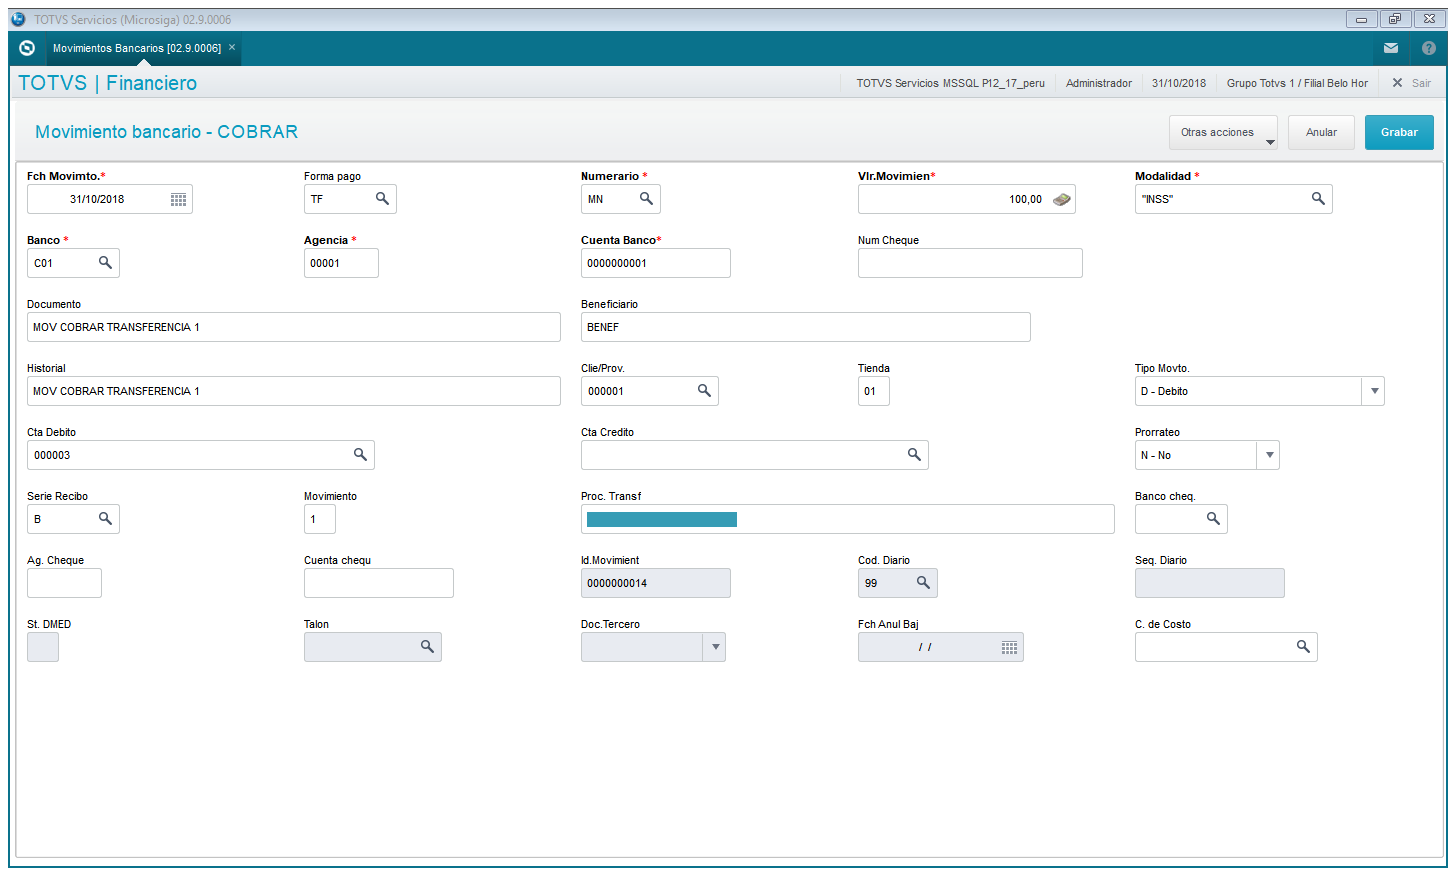Click Beneficiario input field

pyautogui.click(x=805, y=327)
